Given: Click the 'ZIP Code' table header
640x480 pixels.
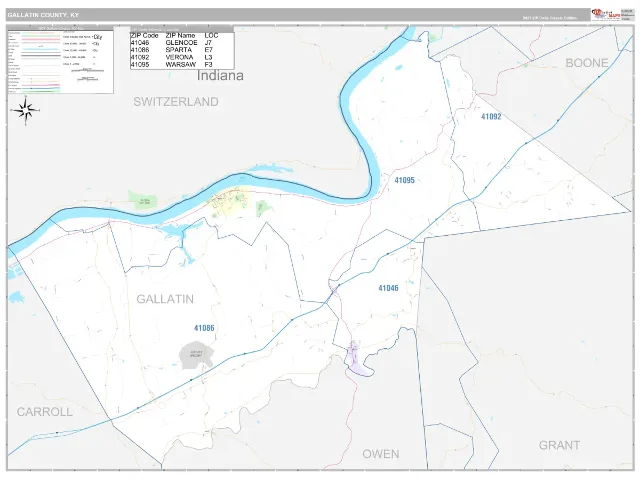Looking at the screenshot, I should coord(144,36).
